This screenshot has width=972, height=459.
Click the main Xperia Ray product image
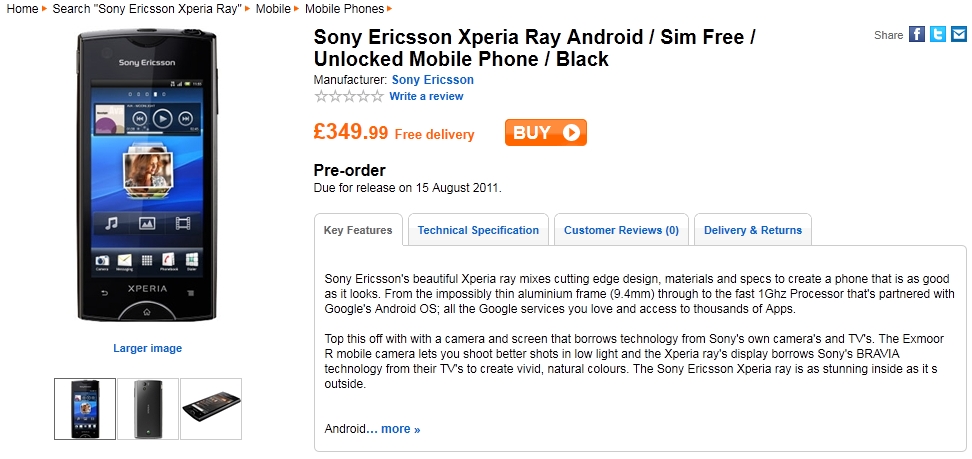[x=148, y=175]
